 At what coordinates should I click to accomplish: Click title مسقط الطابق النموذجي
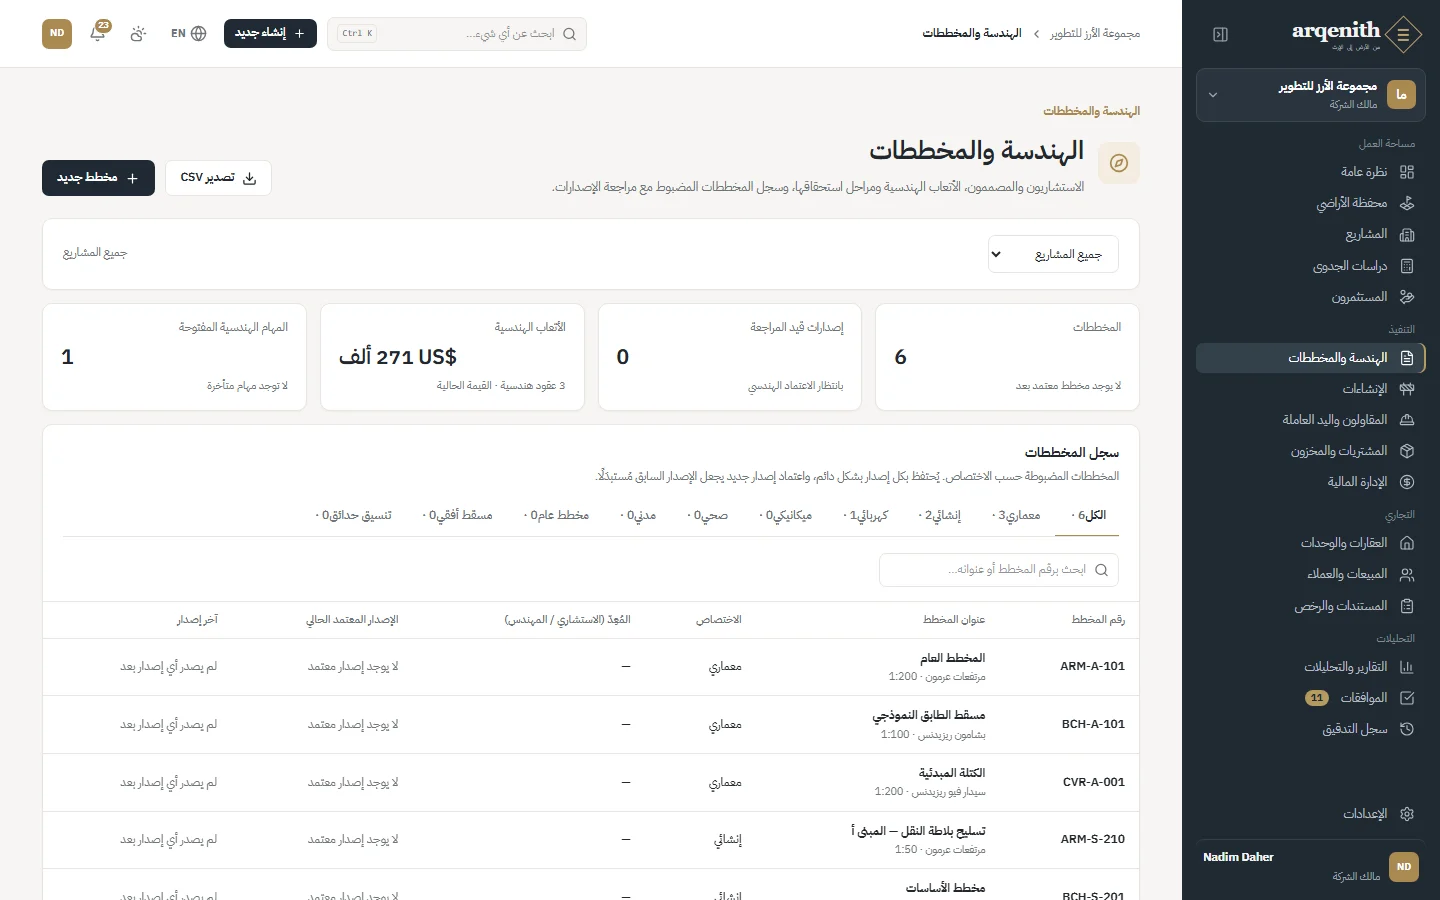click(x=929, y=715)
